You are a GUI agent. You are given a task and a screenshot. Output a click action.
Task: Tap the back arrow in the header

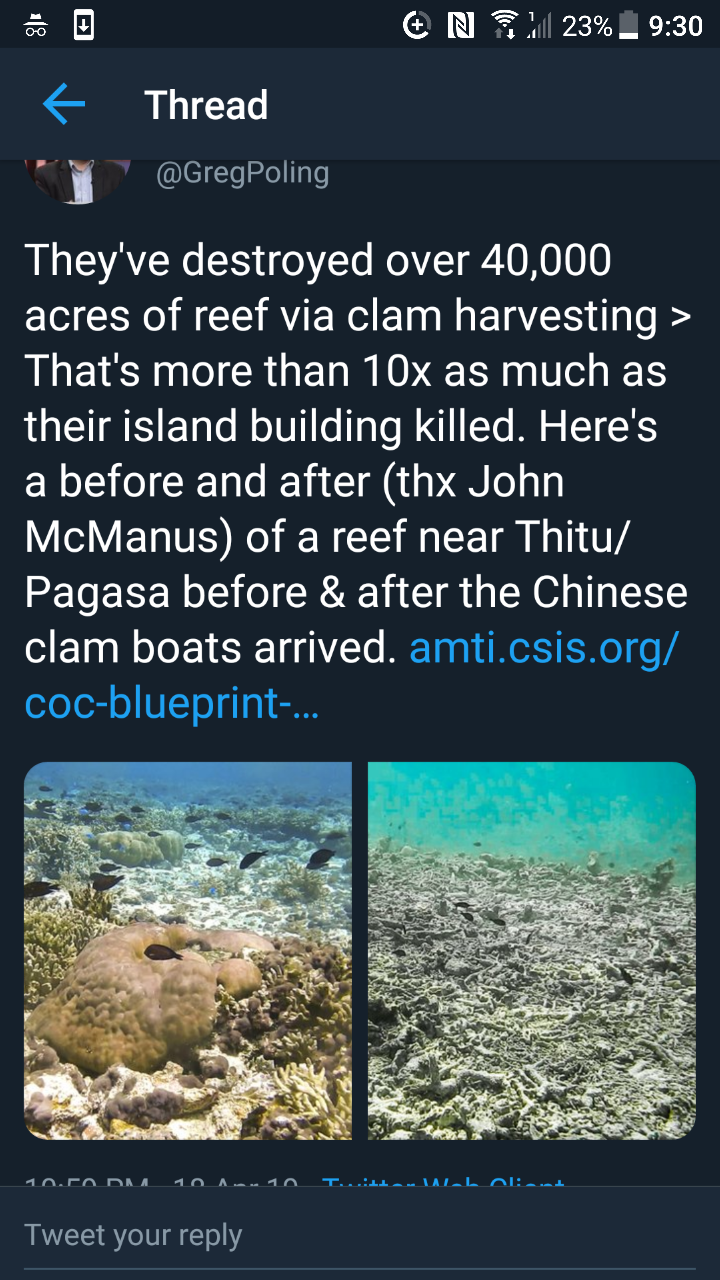click(63, 105)
